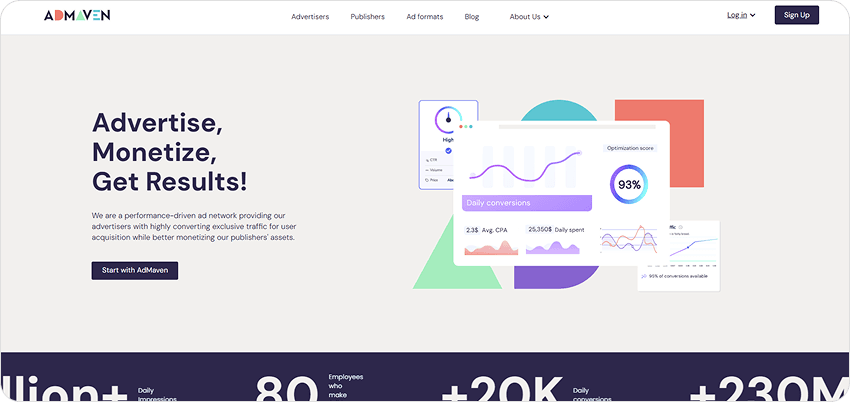The width and height of the screenshot is (850, 403).
Task: Open the Advertisers menu item
Action: (x=310, y=17)
